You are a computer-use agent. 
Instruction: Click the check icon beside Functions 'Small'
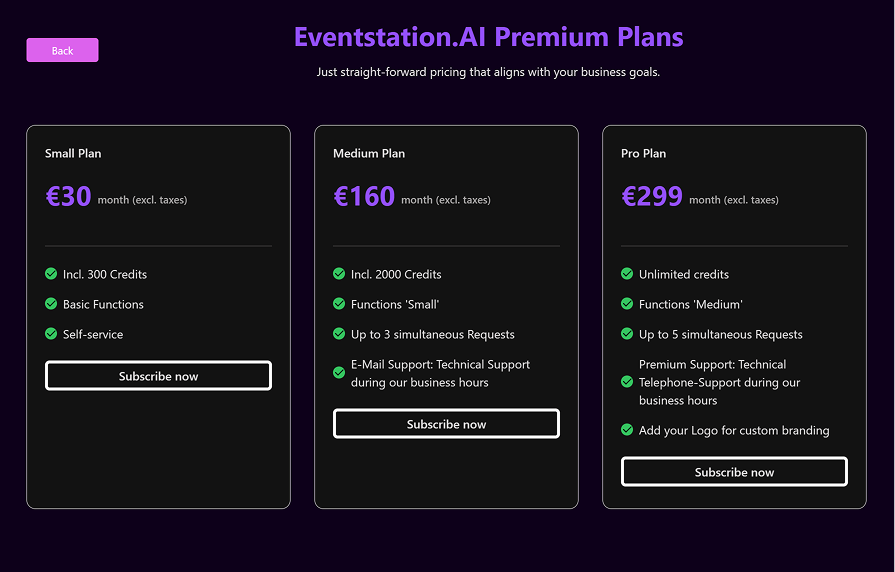pyautogui.click(x=339, y=304)
